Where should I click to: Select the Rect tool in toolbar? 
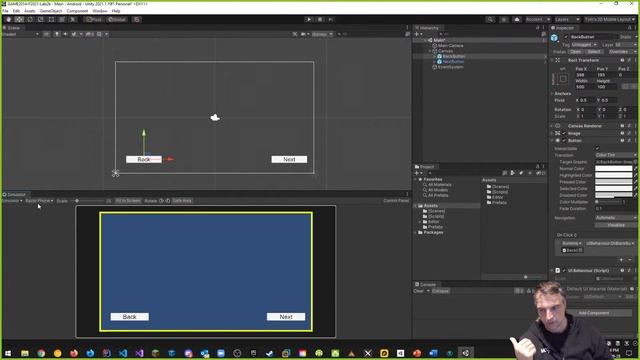click(x=51, y=20)
